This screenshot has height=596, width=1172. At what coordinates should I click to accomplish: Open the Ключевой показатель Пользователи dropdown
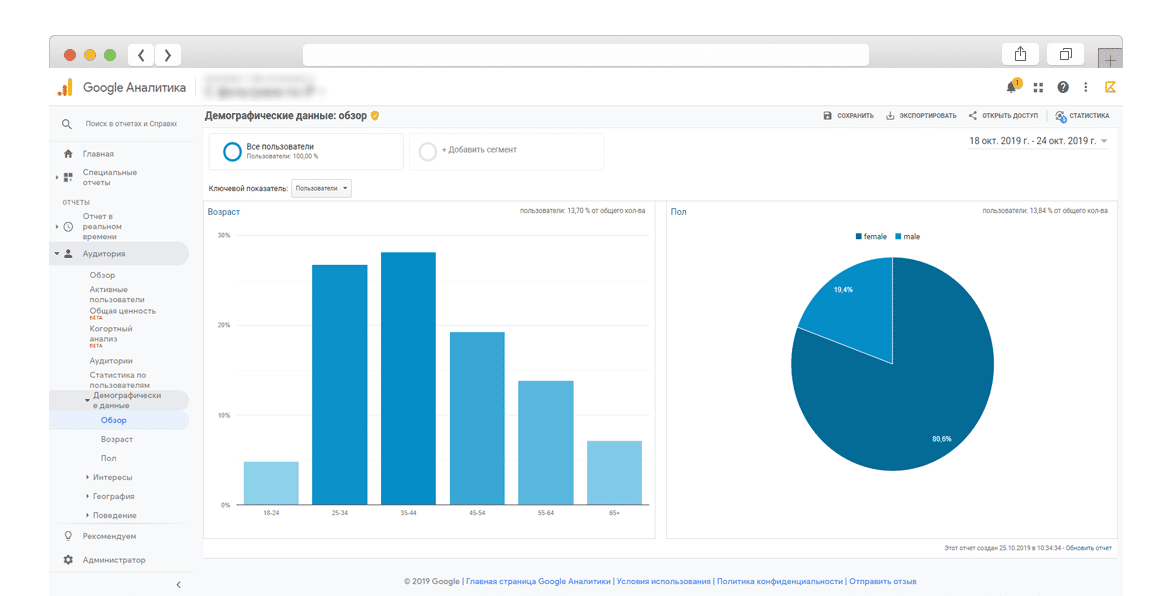(321, 188)
